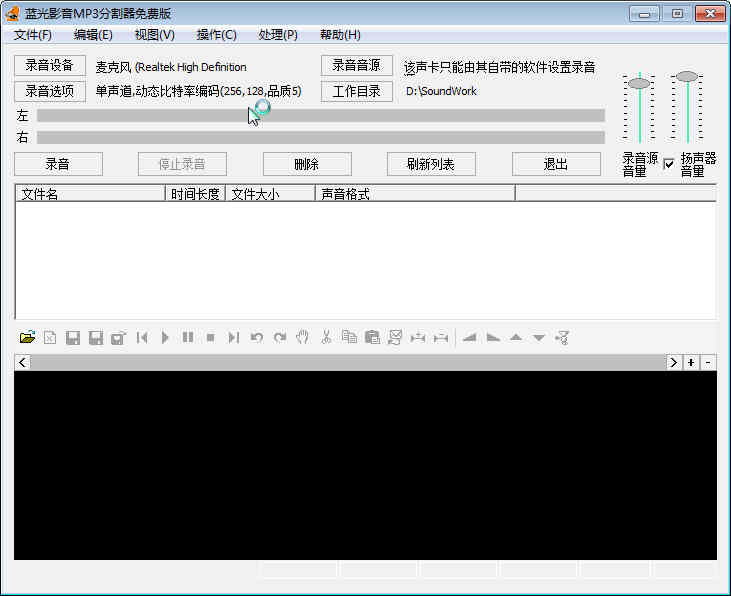Click the paste clipboard icon

[372, 338]
